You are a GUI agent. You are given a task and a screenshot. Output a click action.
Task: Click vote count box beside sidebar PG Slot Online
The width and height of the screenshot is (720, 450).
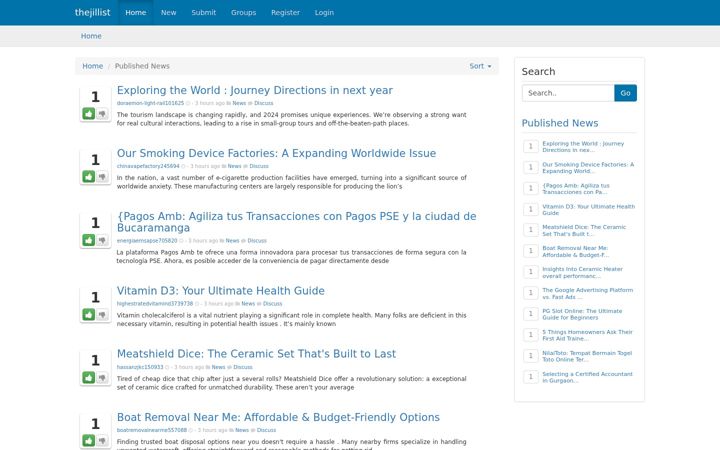coord(530,314)
